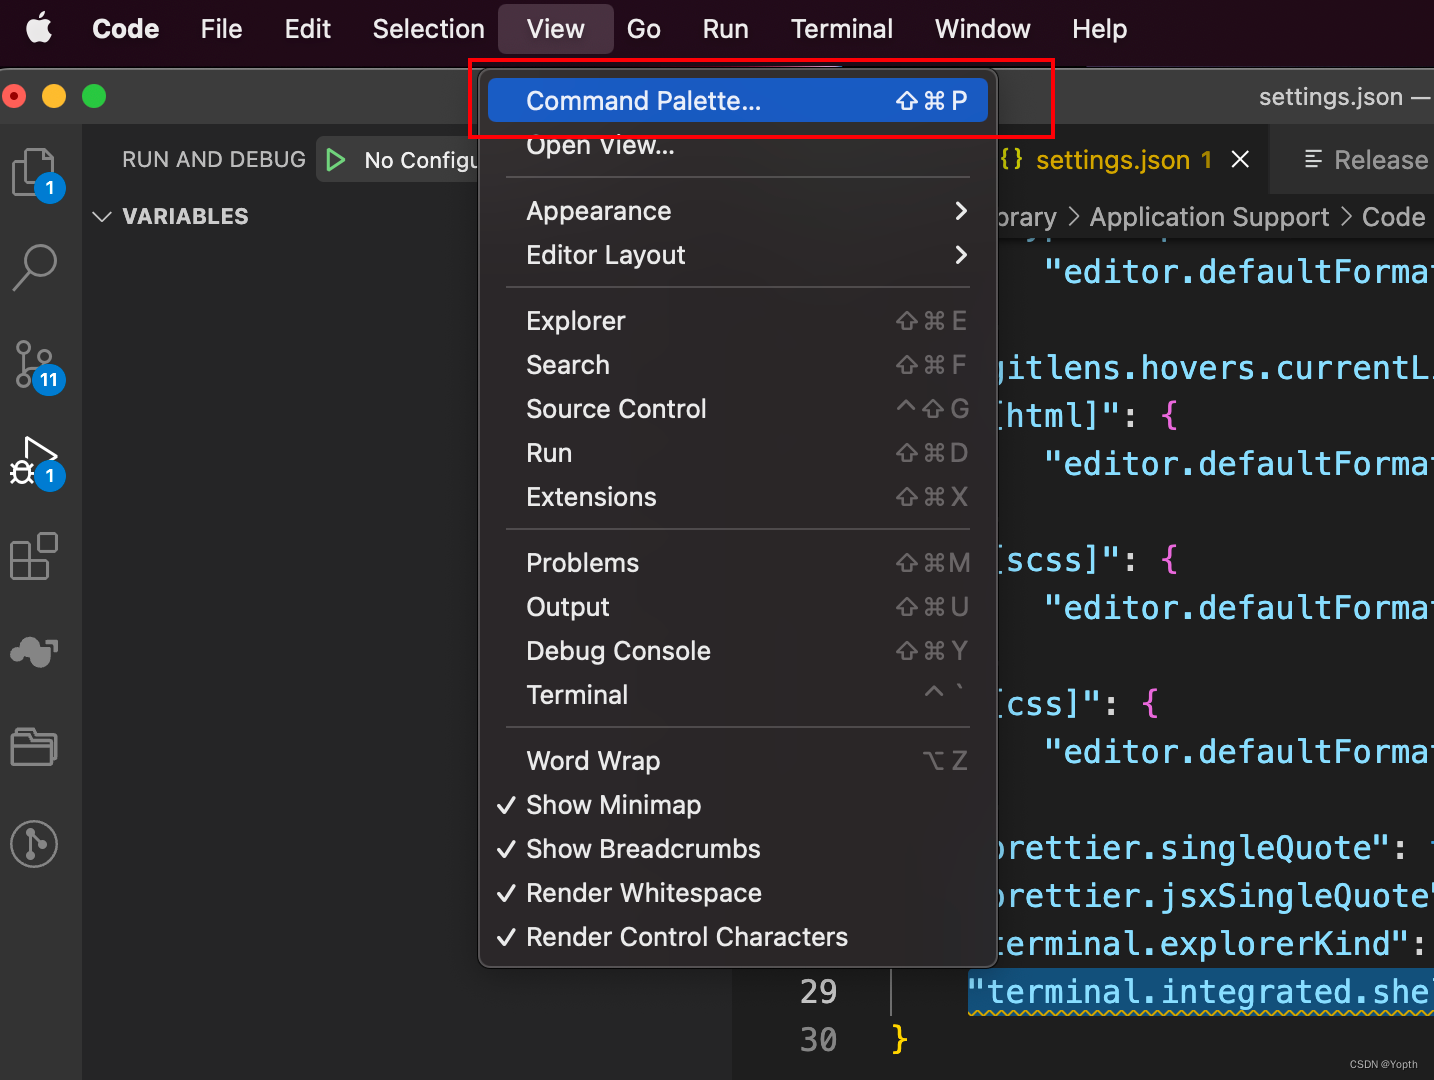The height and width of the screenshot is (1080, 1434).
Task: Open the Git Graph circular icon in sidebar
Action: coord(34,844)
